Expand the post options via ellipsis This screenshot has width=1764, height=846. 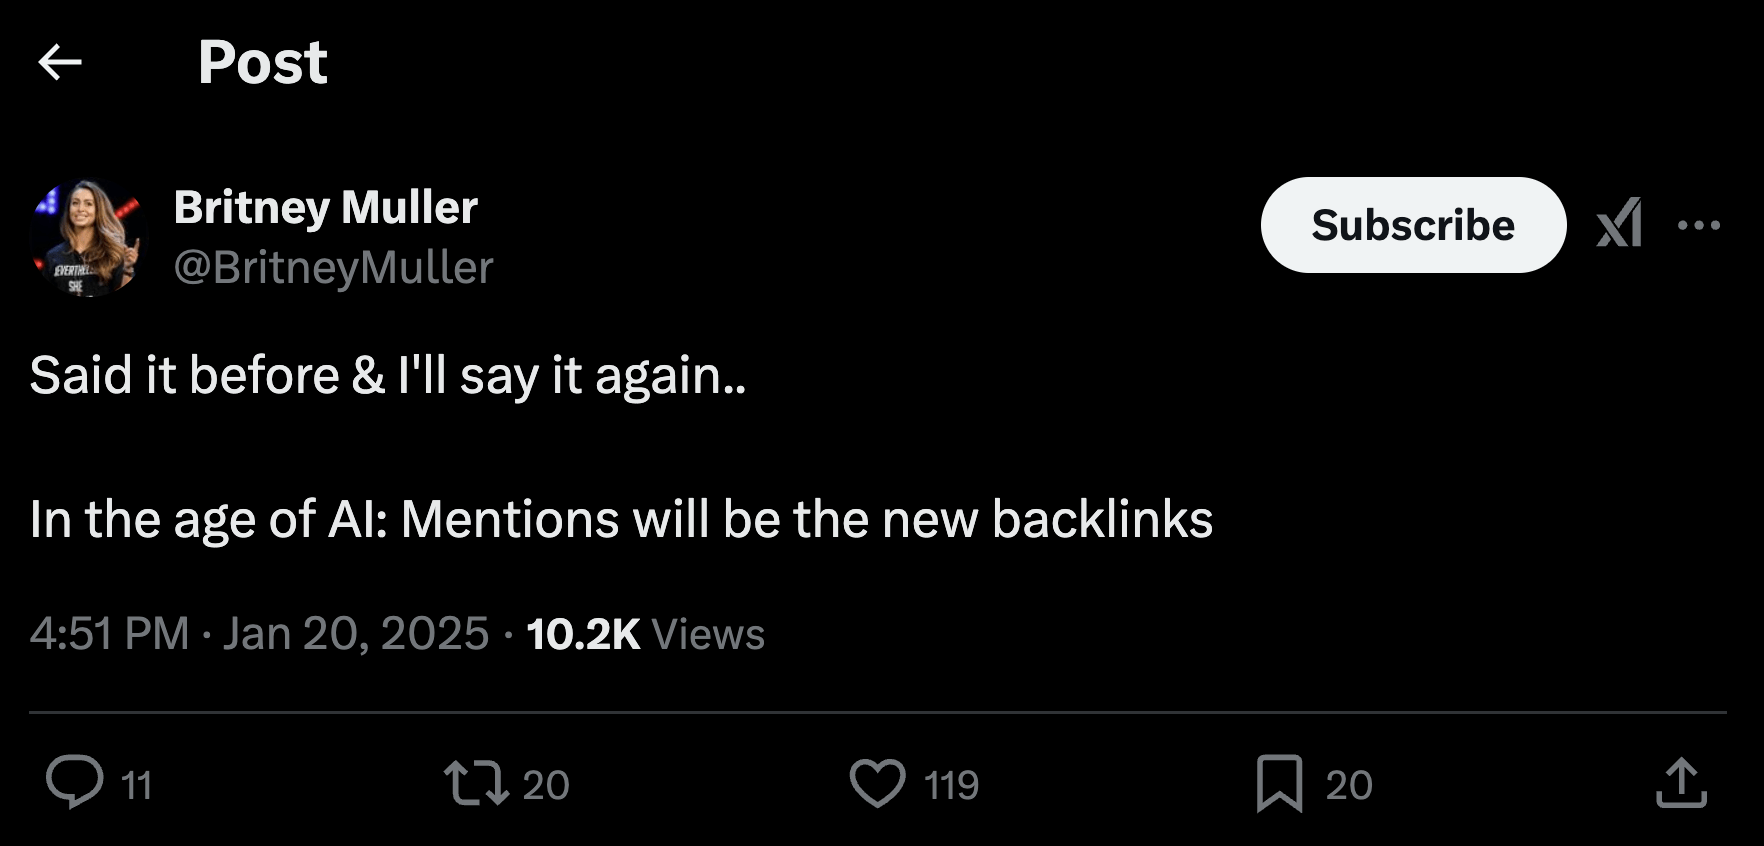[x=1700, y=225]
